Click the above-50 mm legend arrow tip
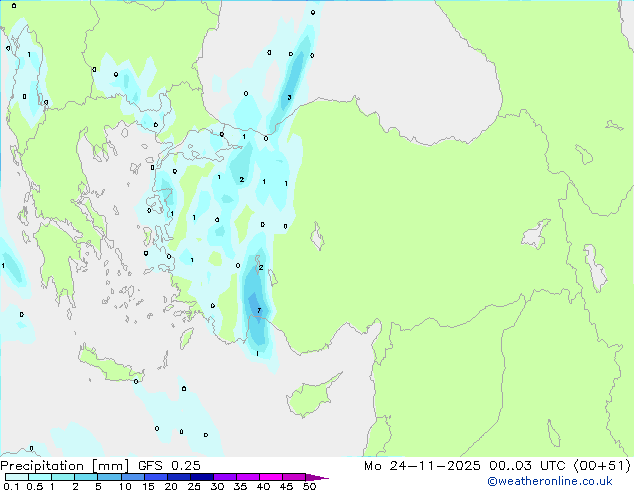The width and height of the screenshot is (634, 490). (x=317, y=477)
